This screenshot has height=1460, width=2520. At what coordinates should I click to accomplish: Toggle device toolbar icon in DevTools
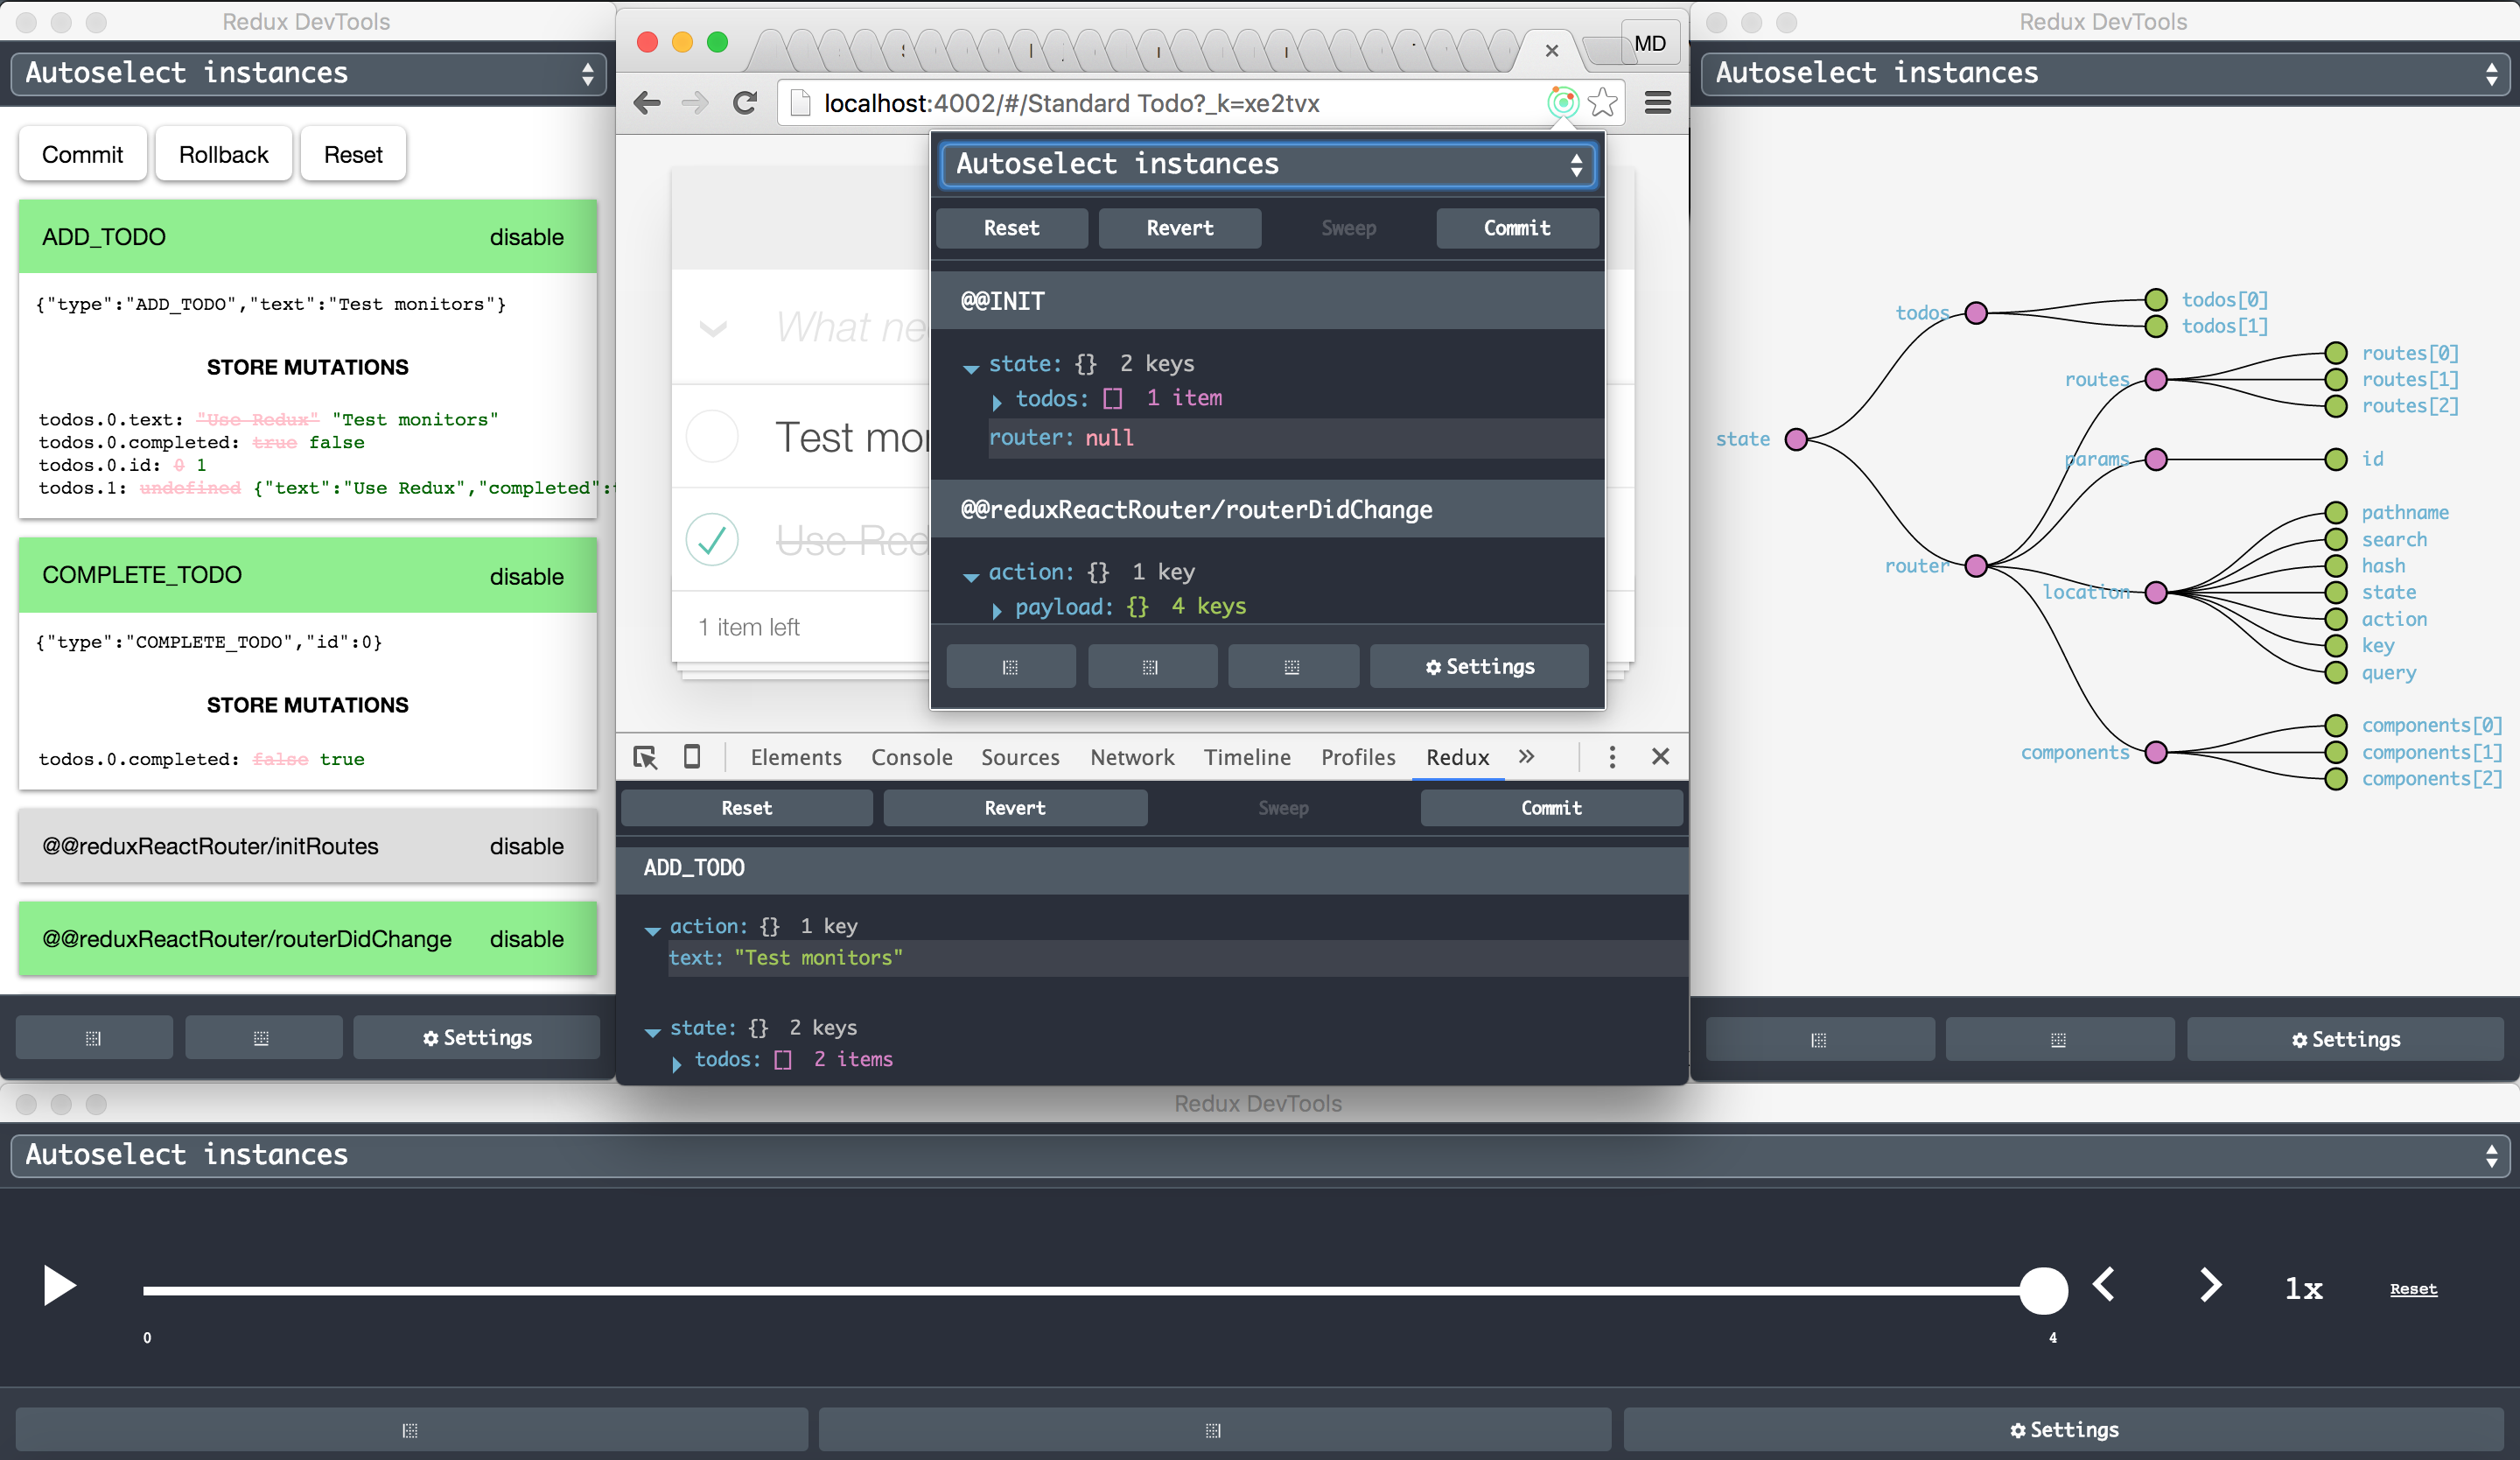[692, 757]
